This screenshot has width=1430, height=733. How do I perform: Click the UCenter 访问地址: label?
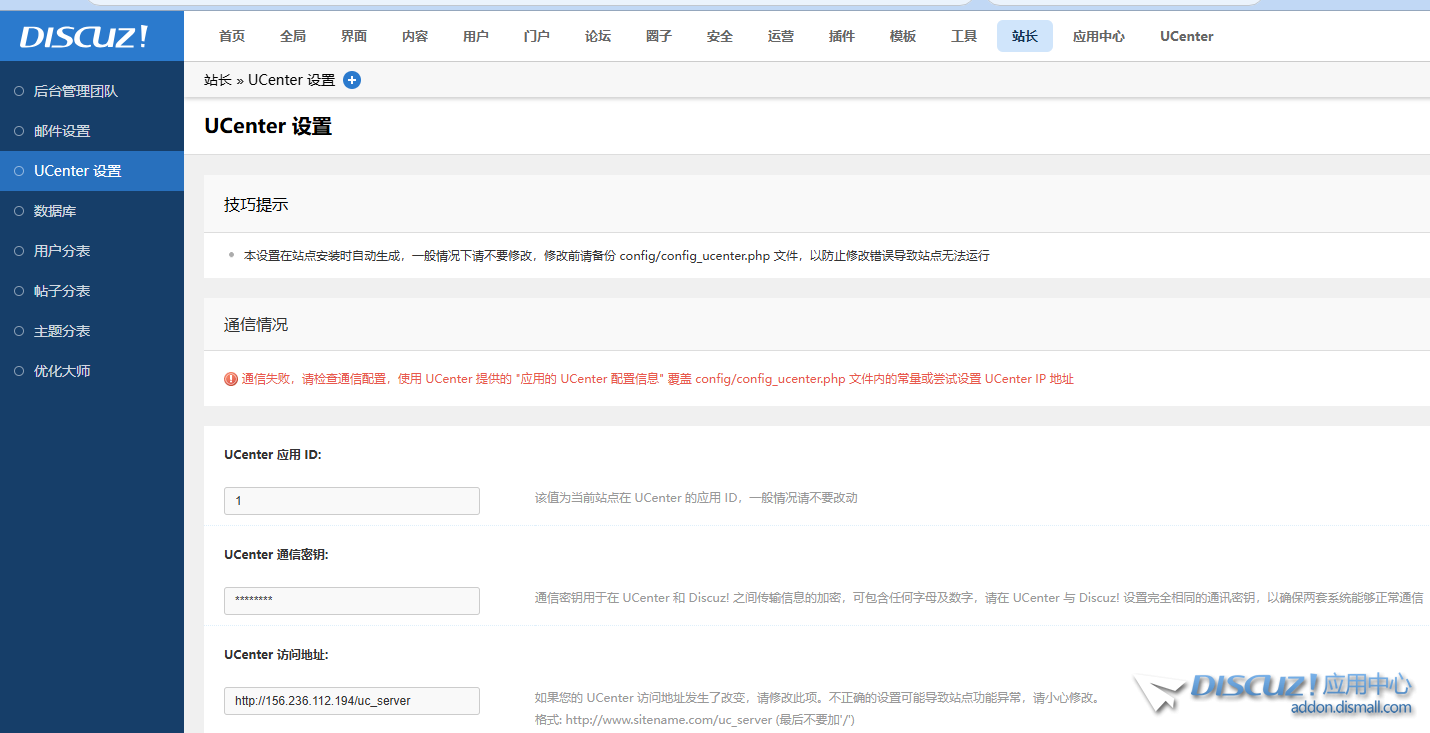pyautogui.click(x=276, y=654)
